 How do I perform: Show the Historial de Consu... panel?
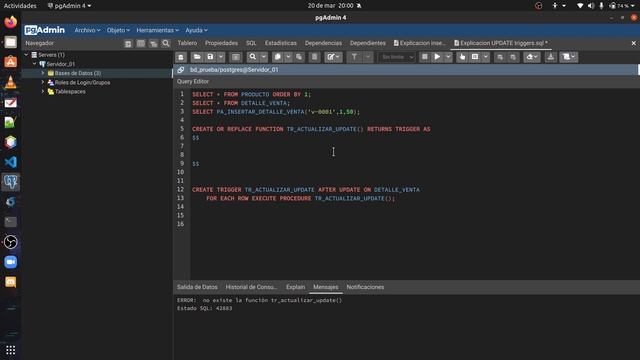(251, 287)
